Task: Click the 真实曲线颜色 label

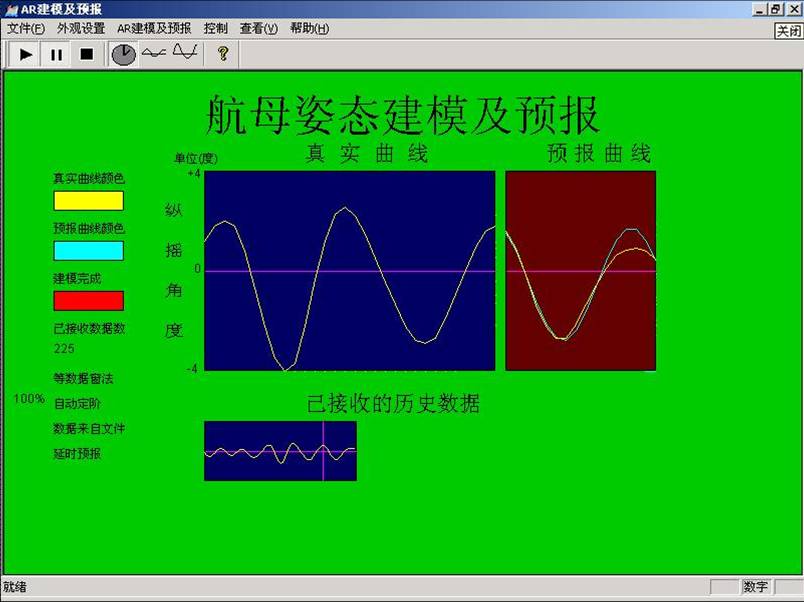Action: pyautogui.click(x=89, y=178)
